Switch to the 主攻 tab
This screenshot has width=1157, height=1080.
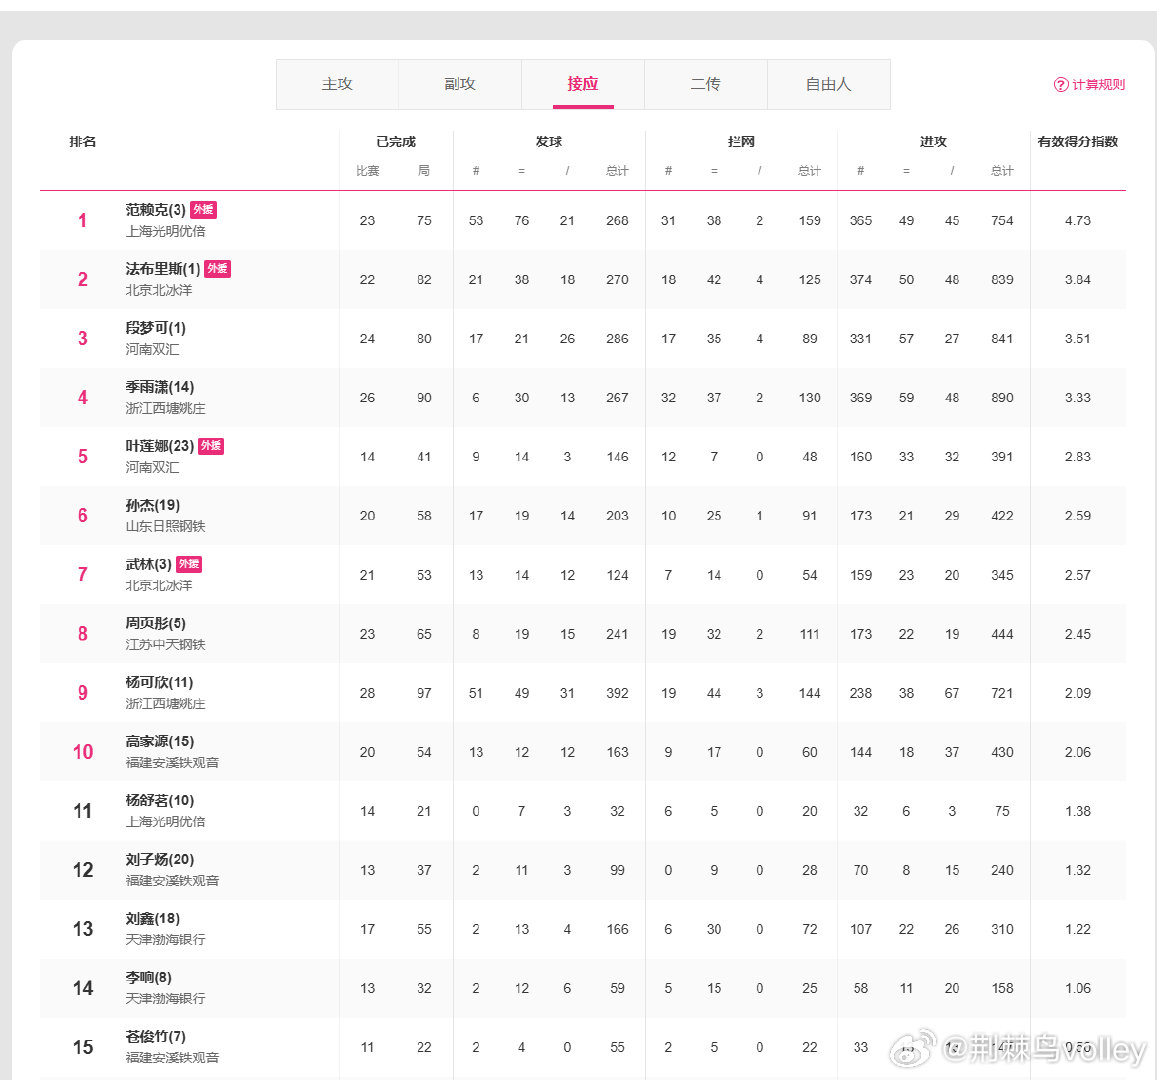(x=337, y=84)
